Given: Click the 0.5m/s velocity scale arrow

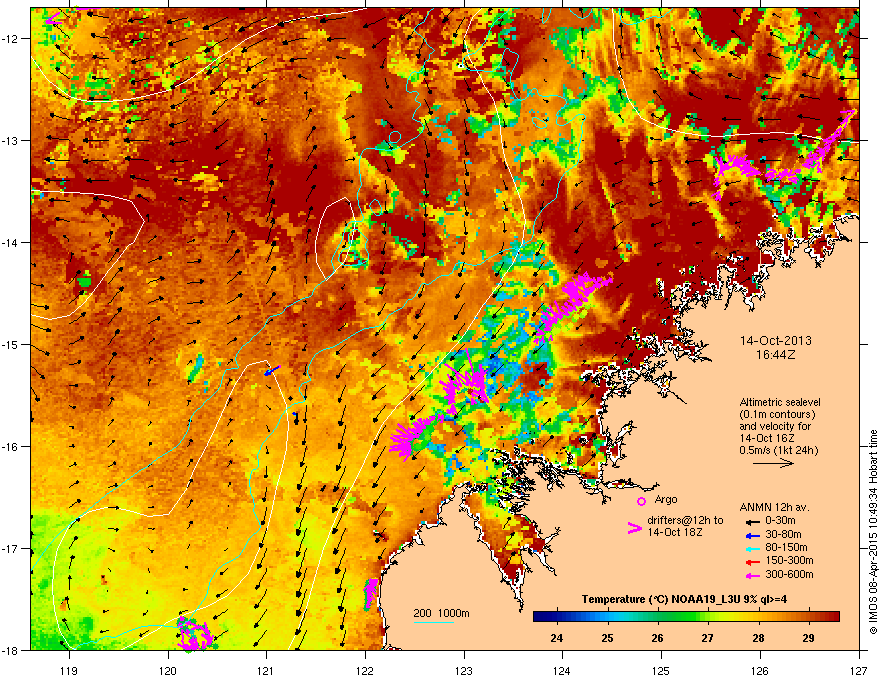Looking at the screenshot, I should 773,463.
